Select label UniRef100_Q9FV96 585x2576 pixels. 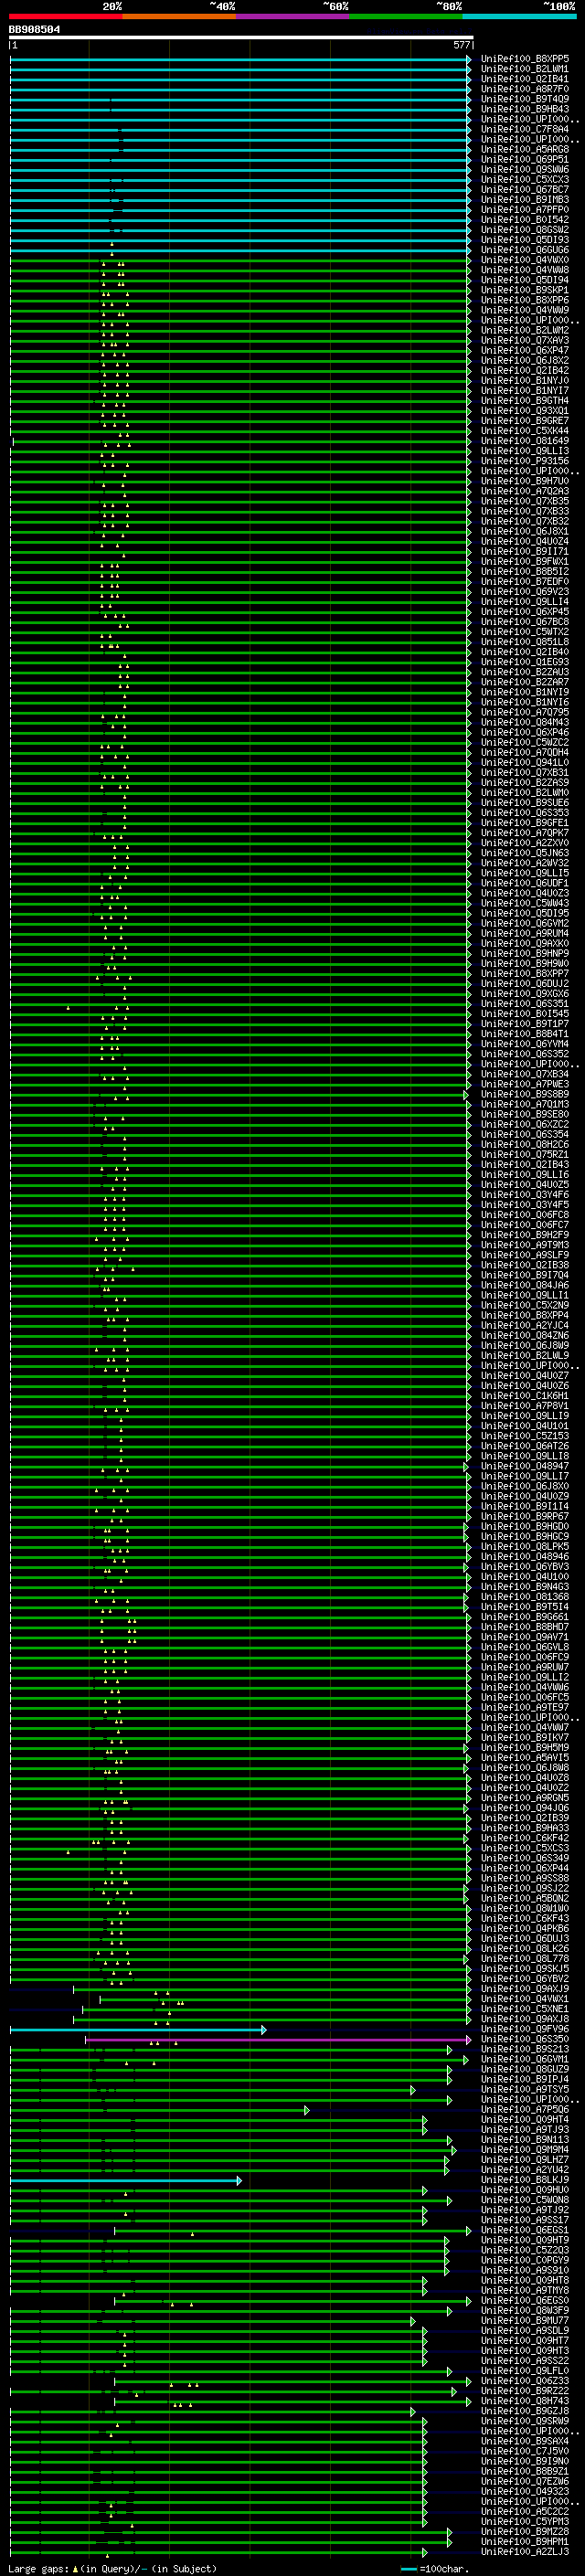pos(525,2029)
